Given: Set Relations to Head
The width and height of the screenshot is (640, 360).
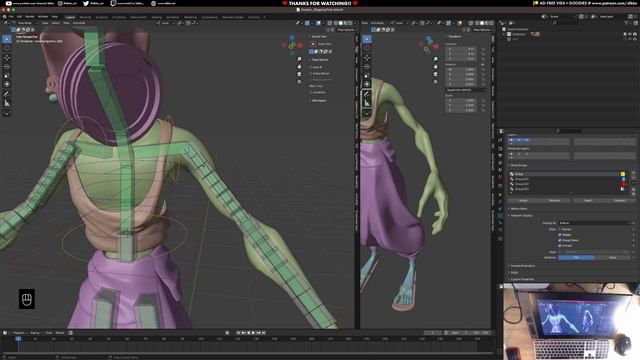Looking at the screenshot, I should [613, 258].
